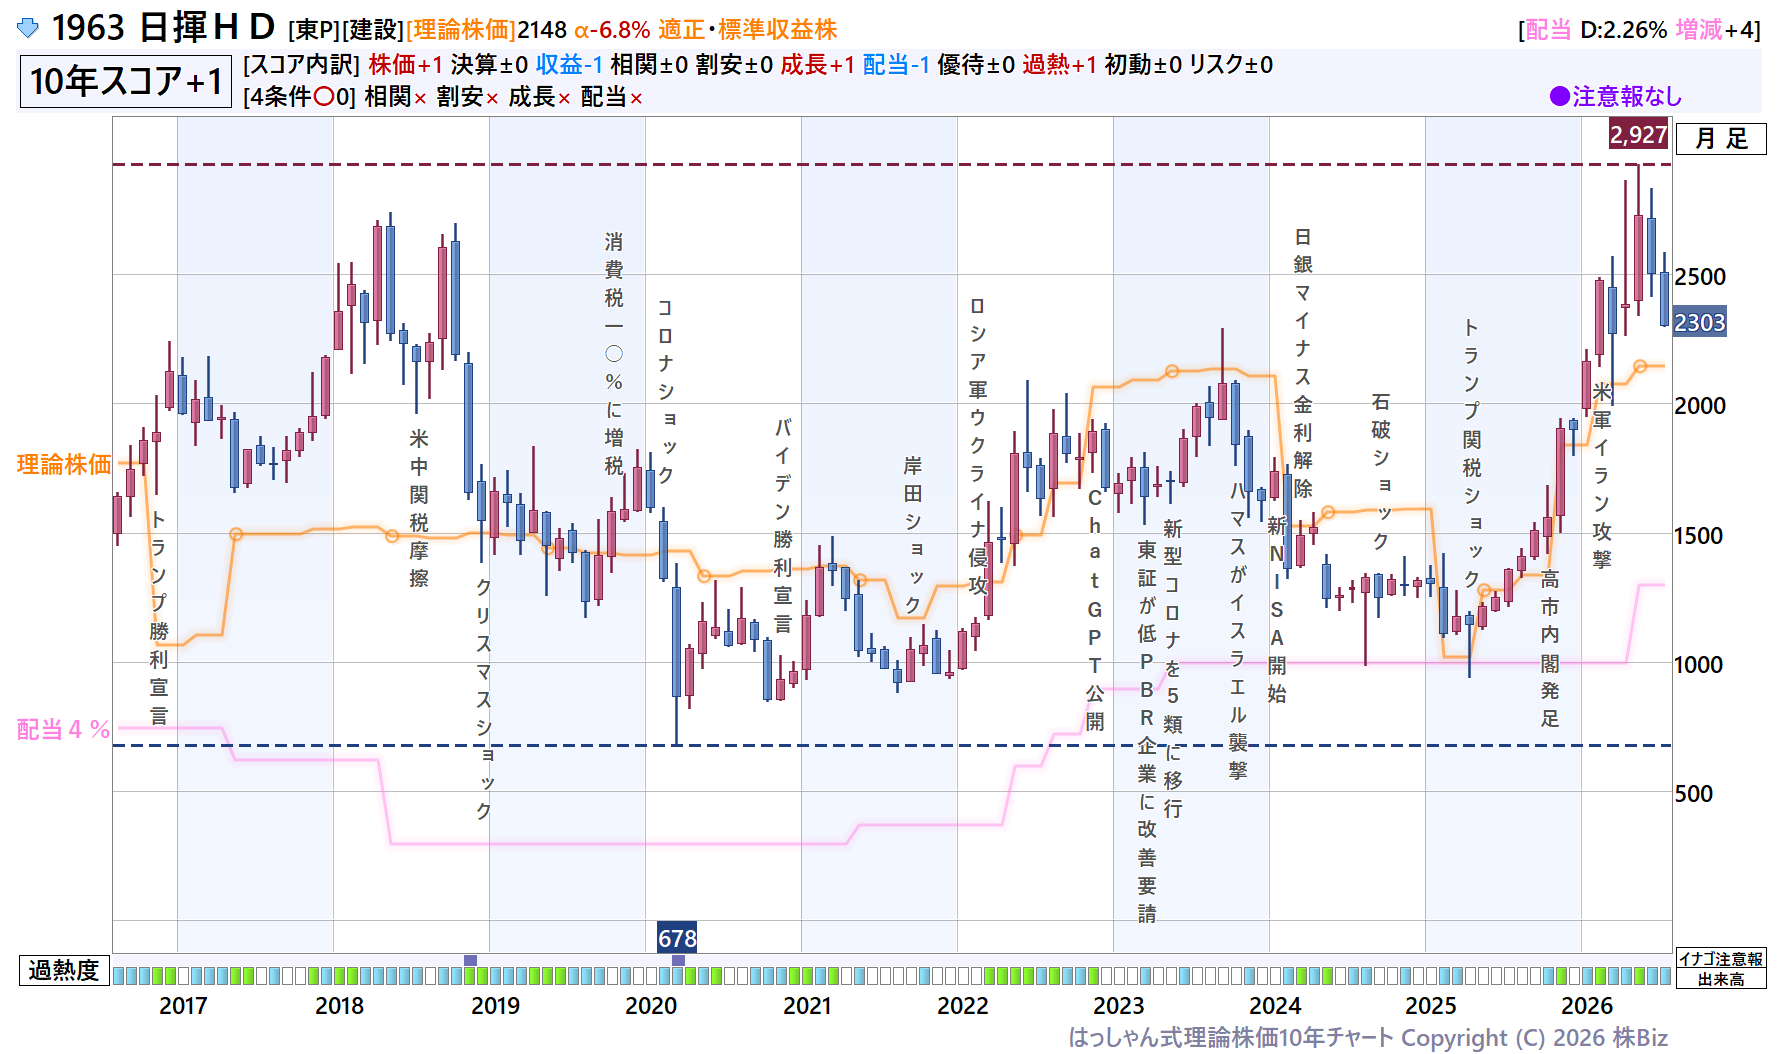The height and width of the screenshot is (1054, 1780).
Task: Click the 新型コロナを5類に移行 annotation
Action: pos(1173,669)
